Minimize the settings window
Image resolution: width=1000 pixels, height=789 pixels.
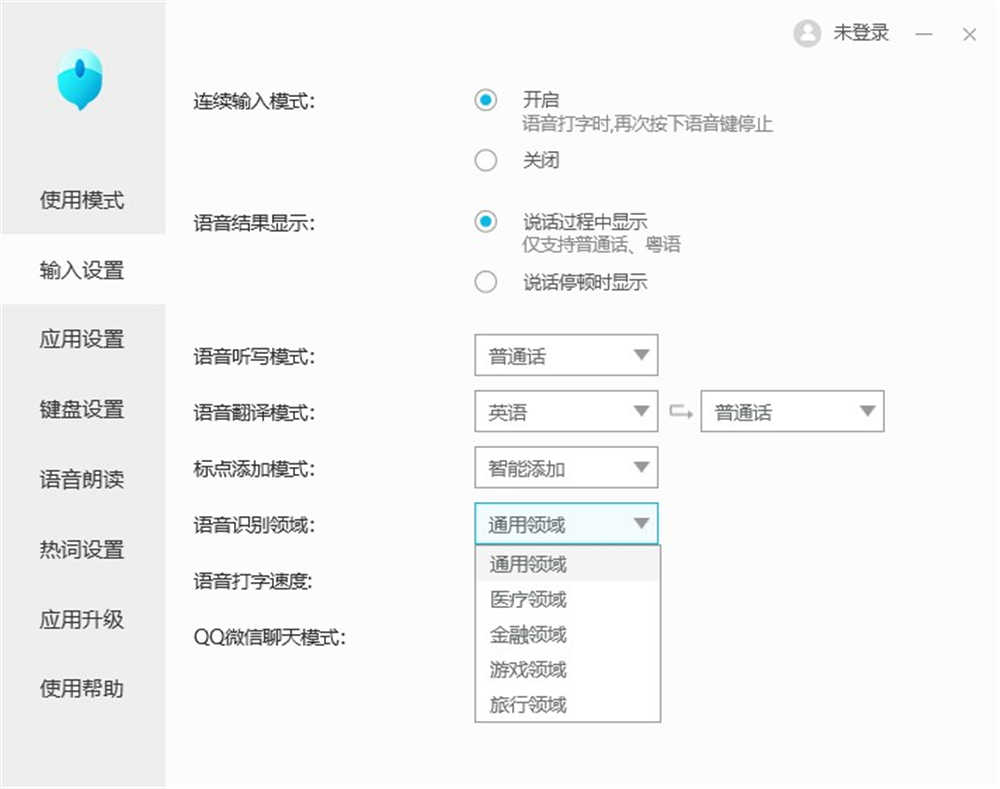pyautogui.click(x=923, y=34)
